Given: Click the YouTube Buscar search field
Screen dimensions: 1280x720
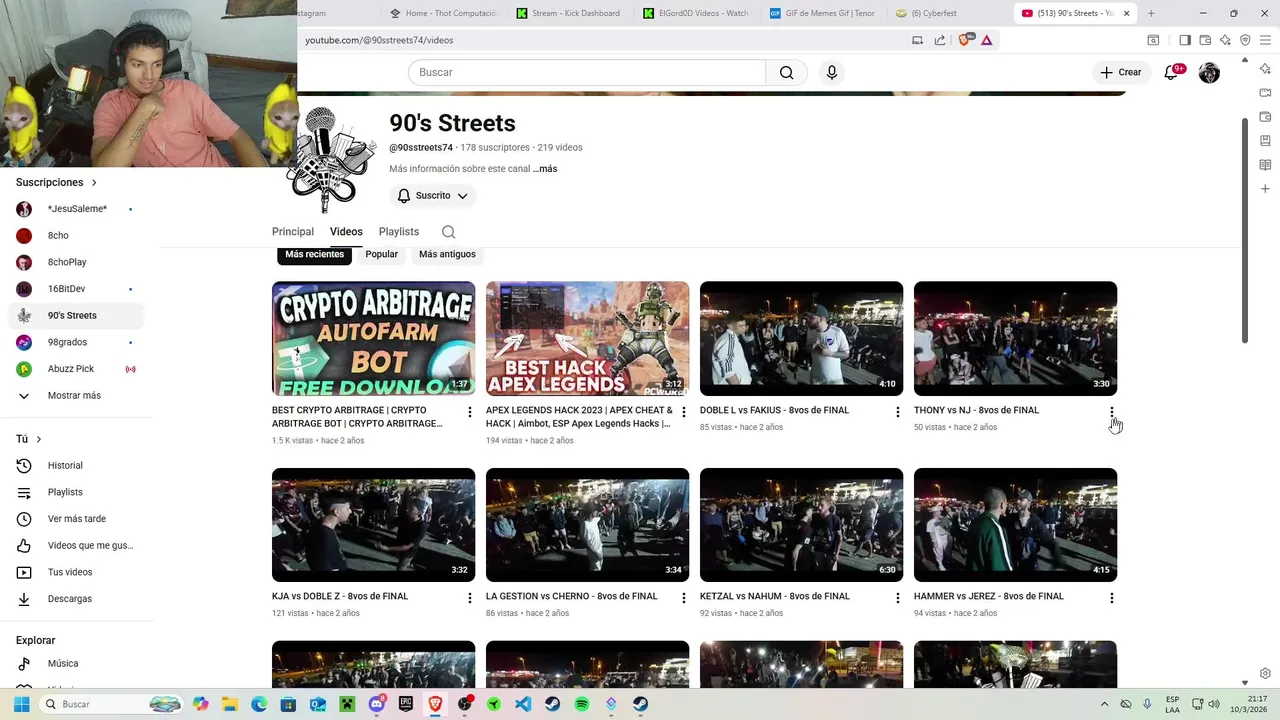Looking at the screenshot, I should 587,72.
